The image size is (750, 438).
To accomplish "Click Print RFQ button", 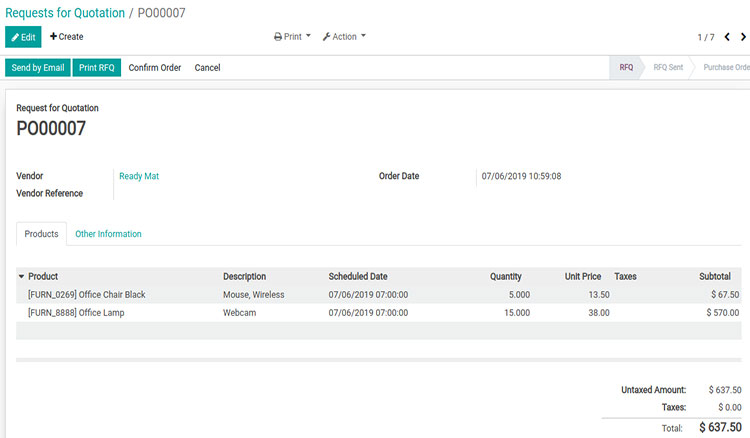I will [97, 68].
